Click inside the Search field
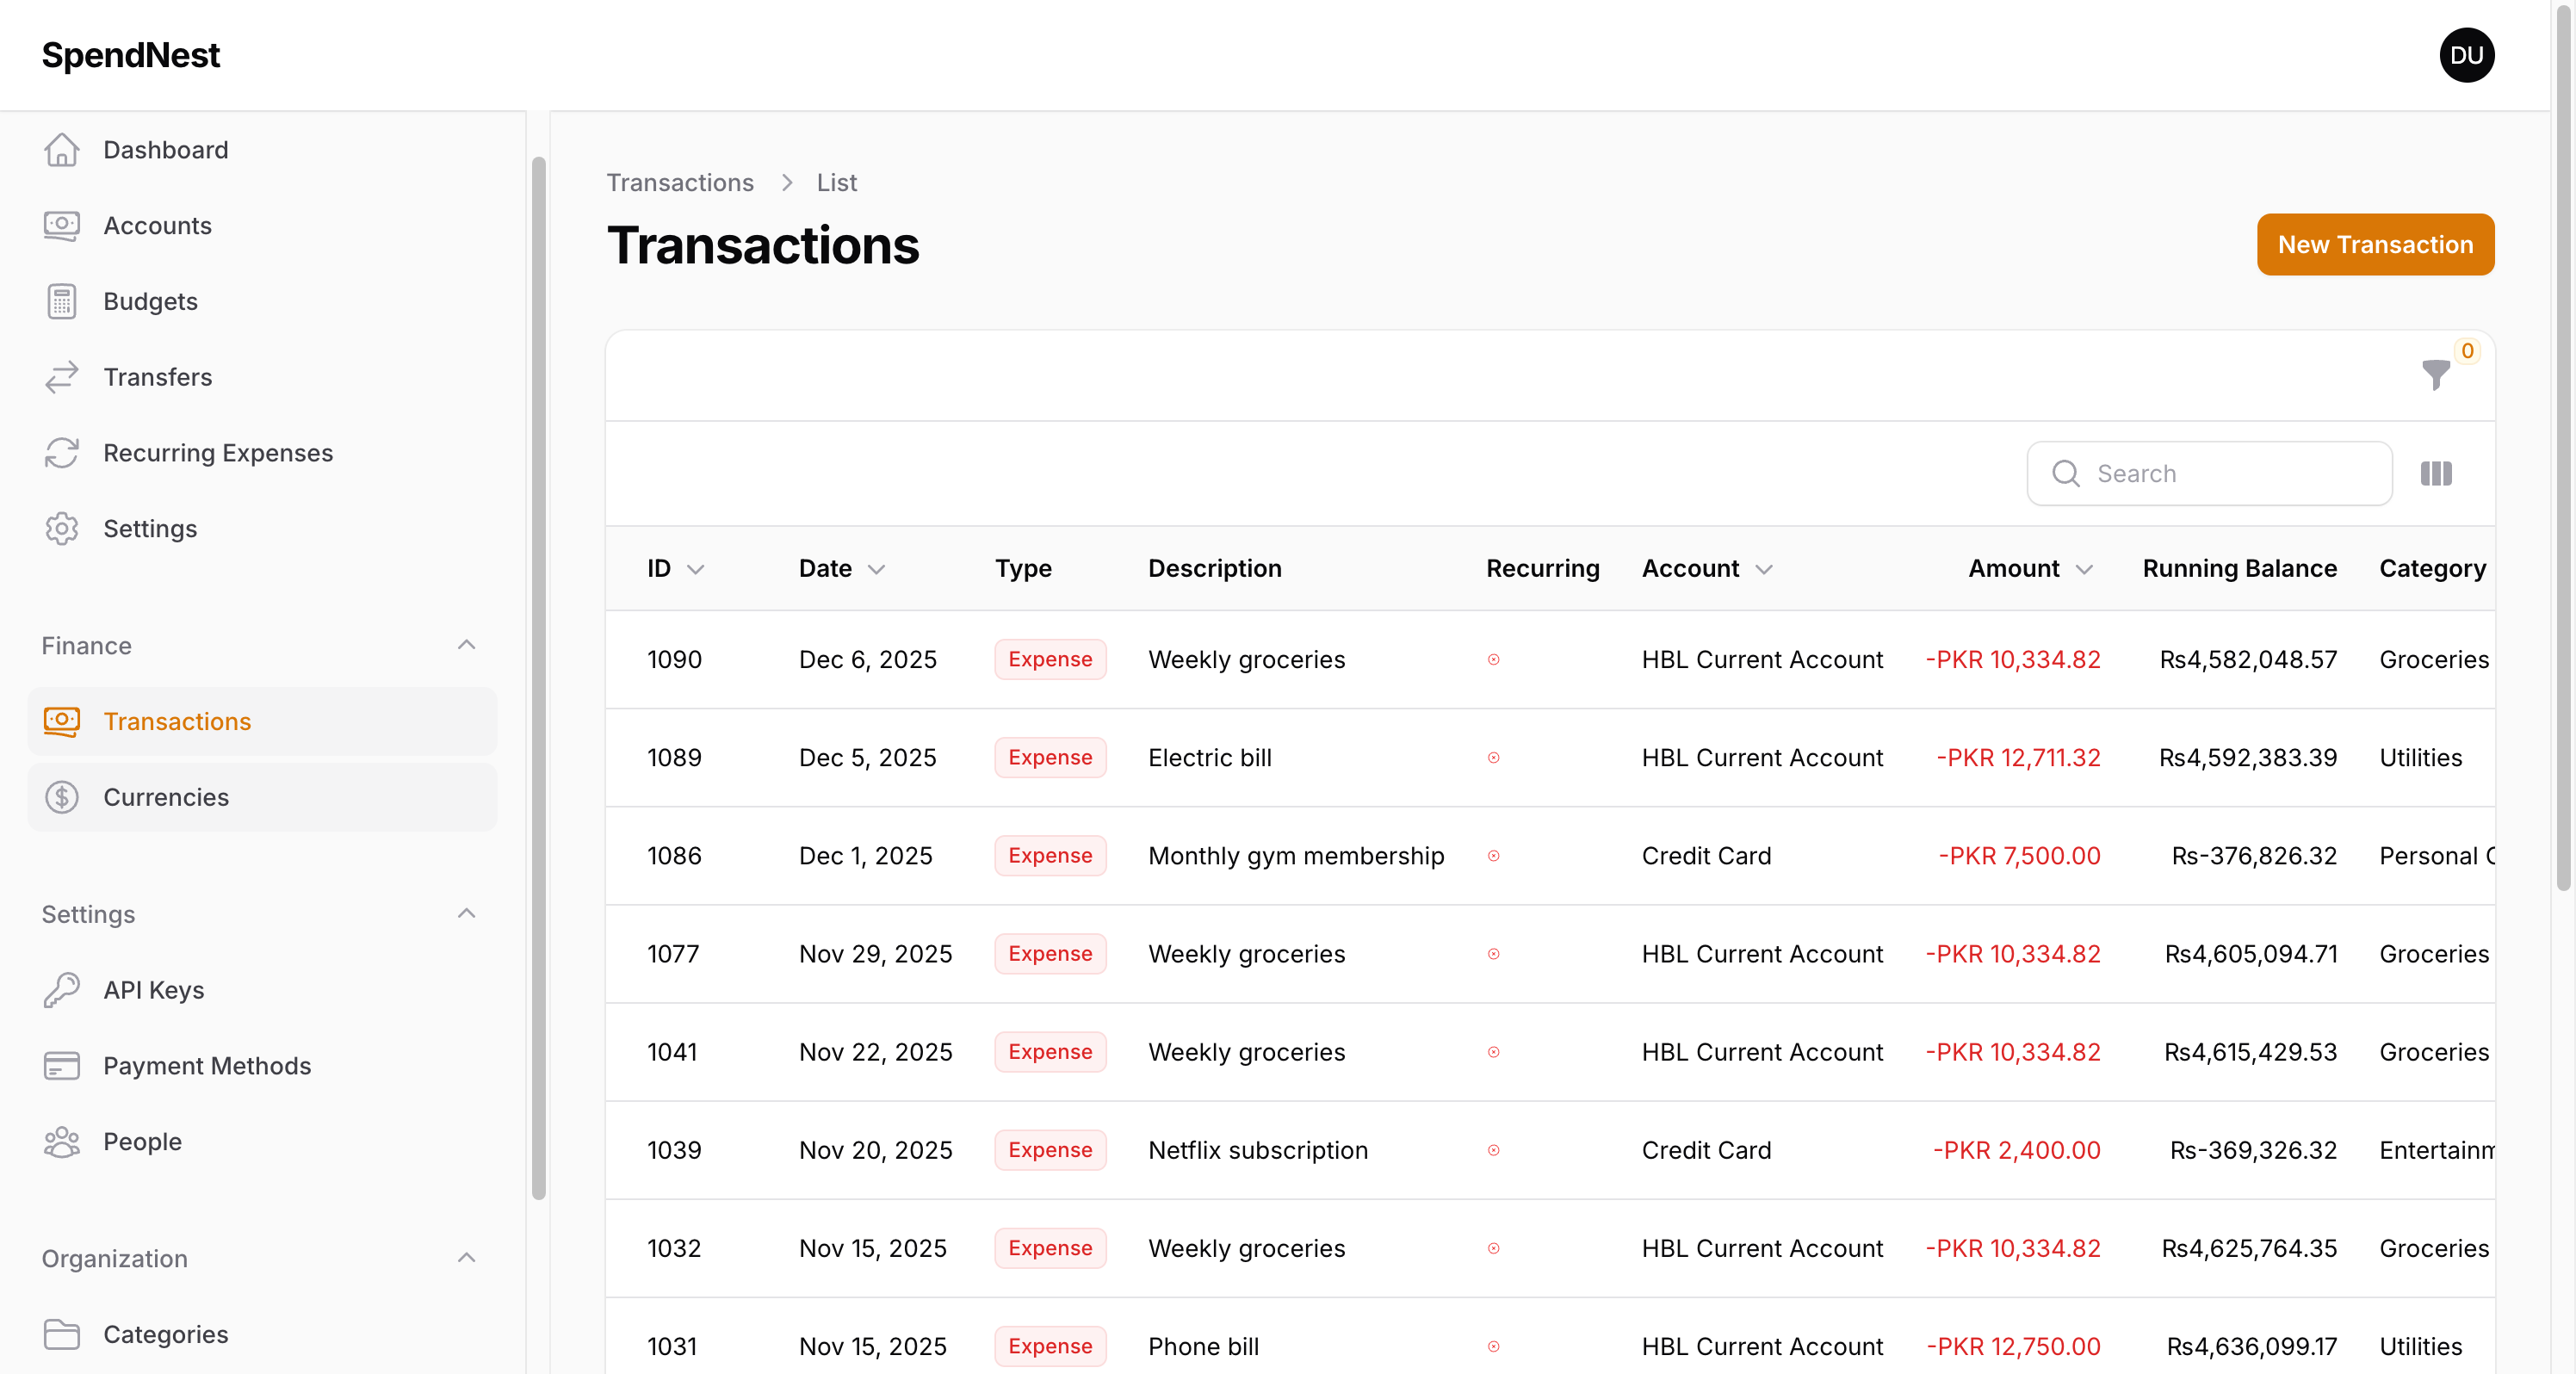This screenshot has height=1374, width=2576. [x=2208, y=473]
